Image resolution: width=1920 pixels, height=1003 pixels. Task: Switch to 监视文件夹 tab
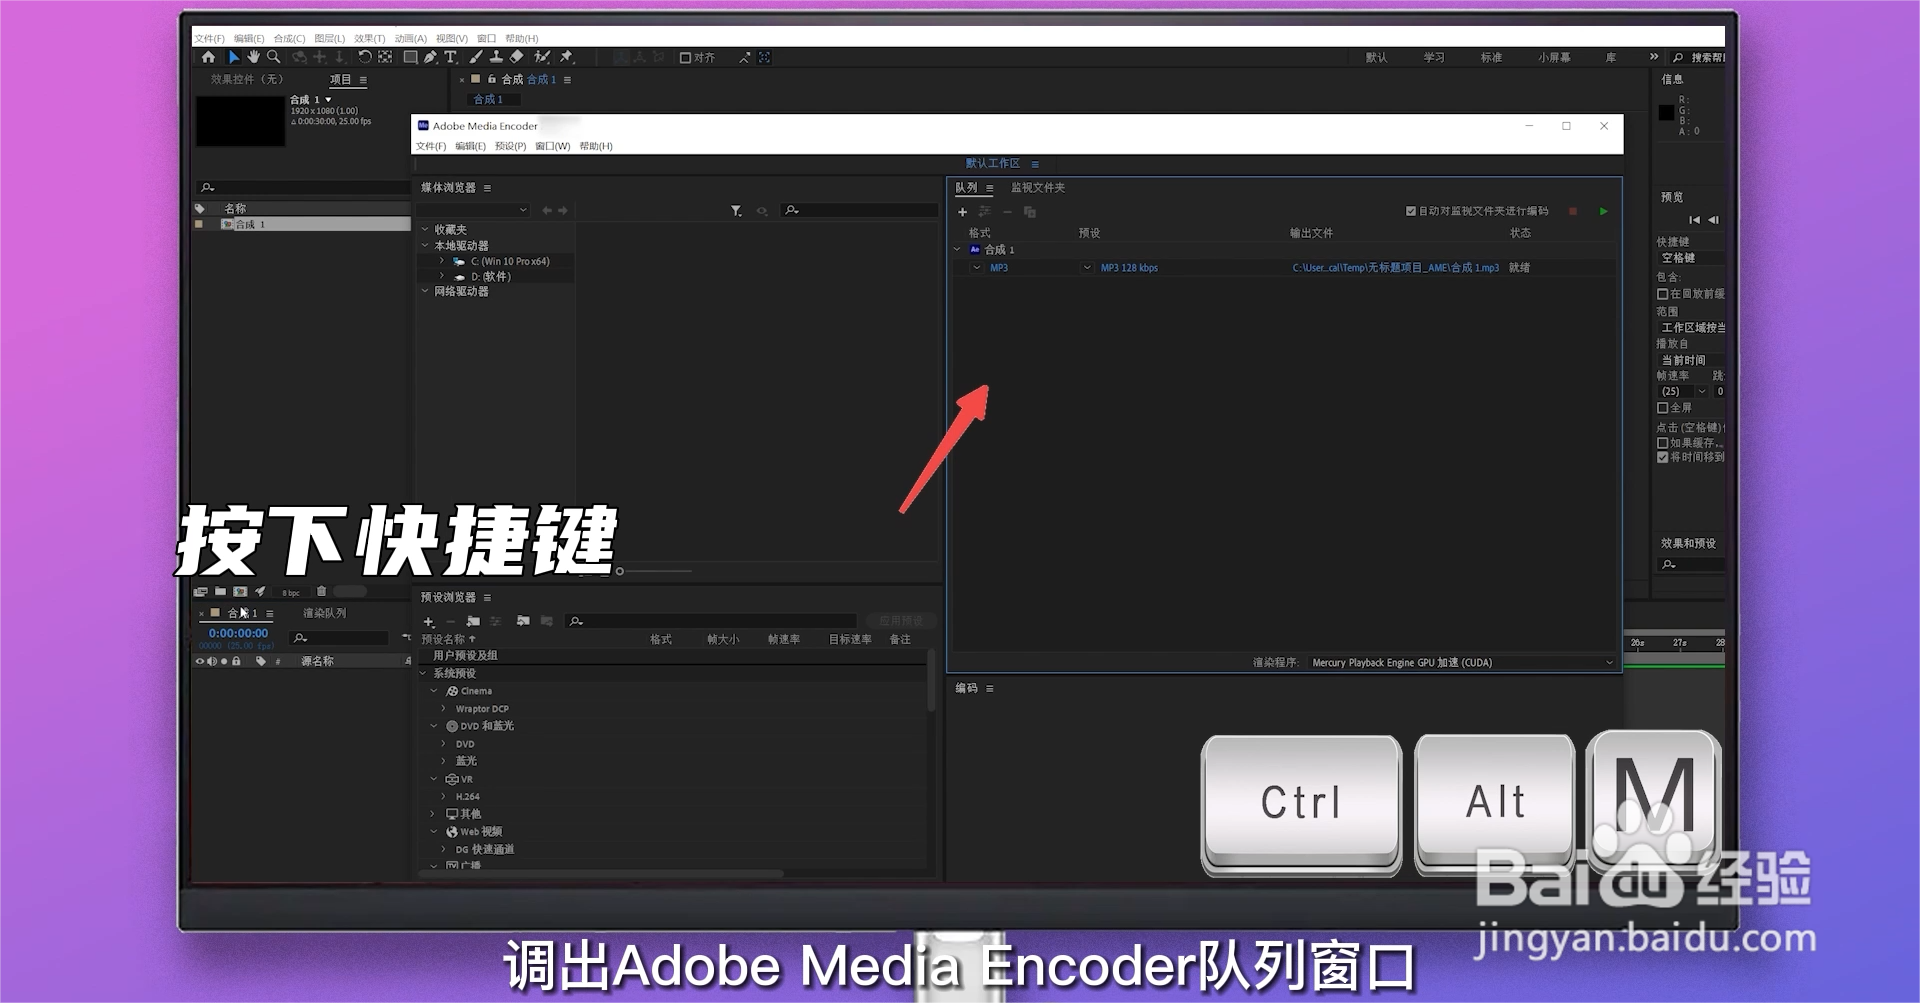click(1038, 188)
